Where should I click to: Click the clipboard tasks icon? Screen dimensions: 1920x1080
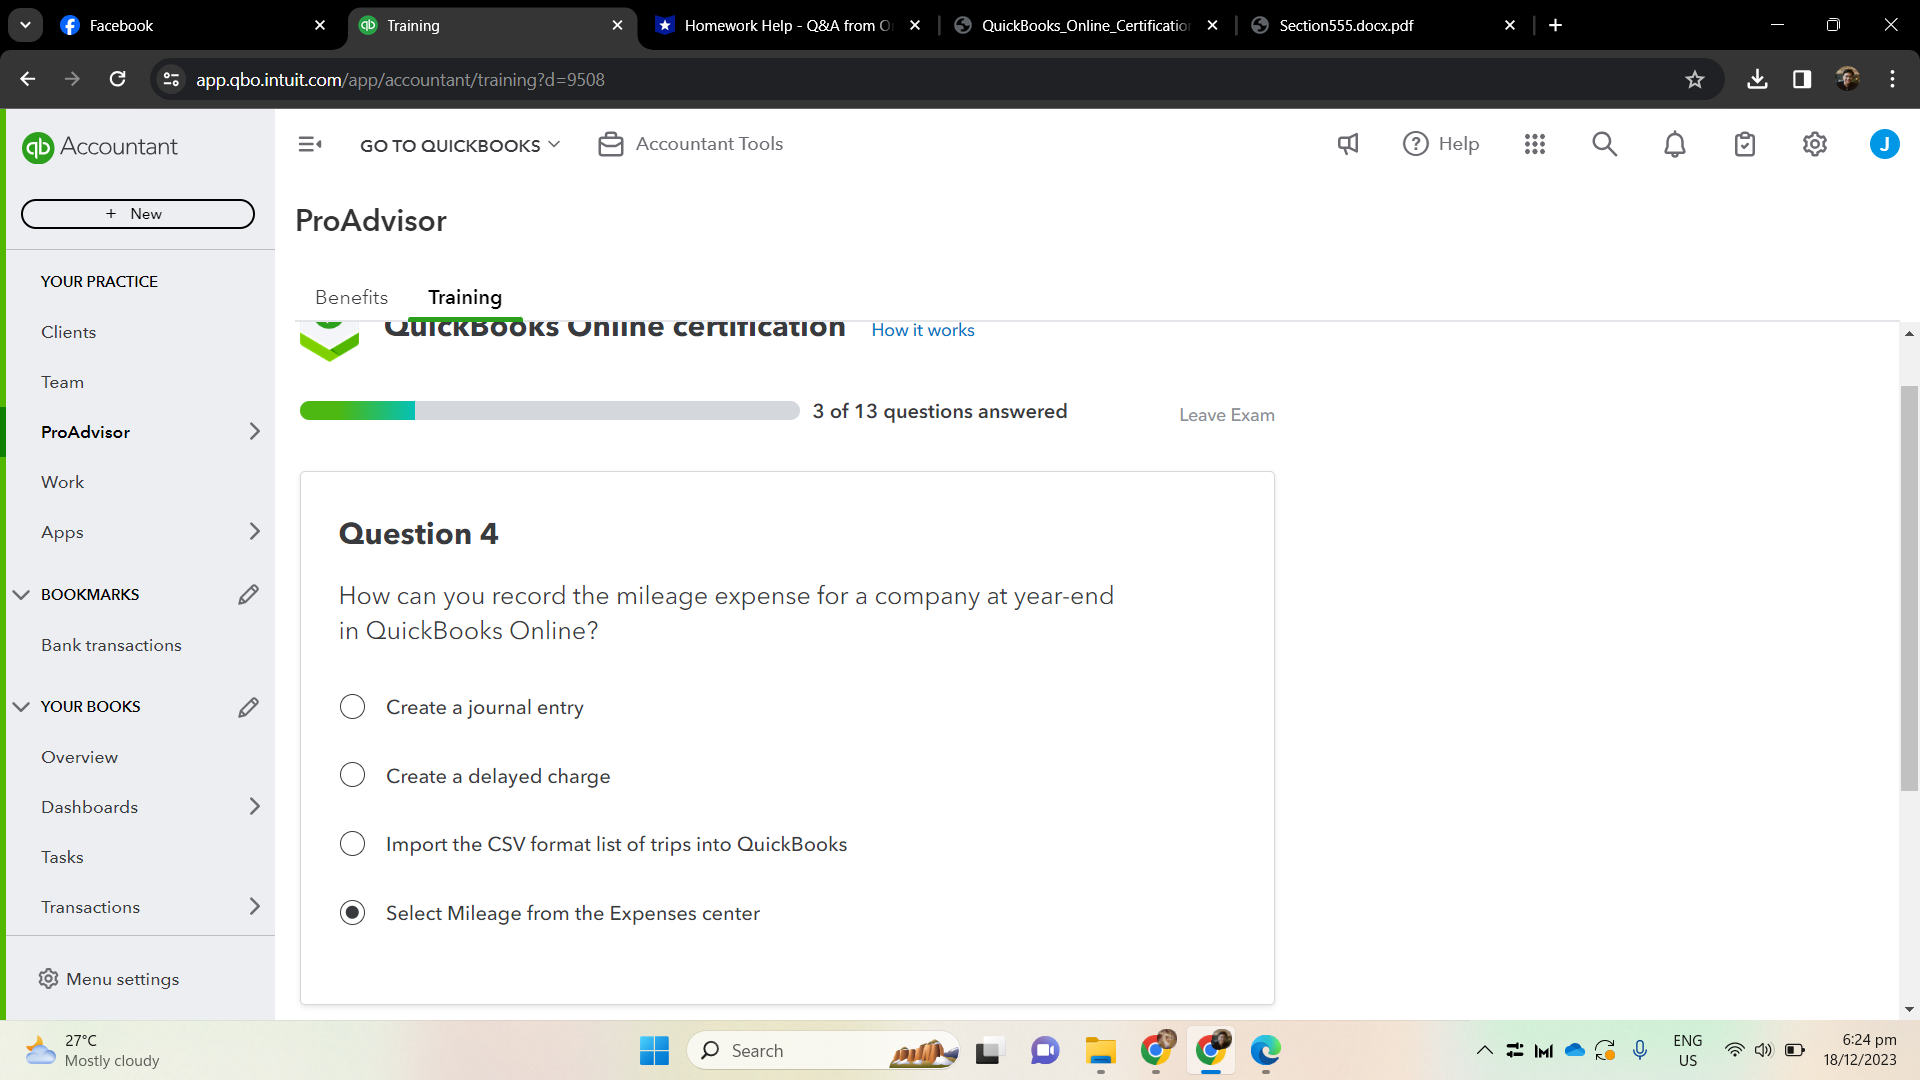[x=1744, y=144]
